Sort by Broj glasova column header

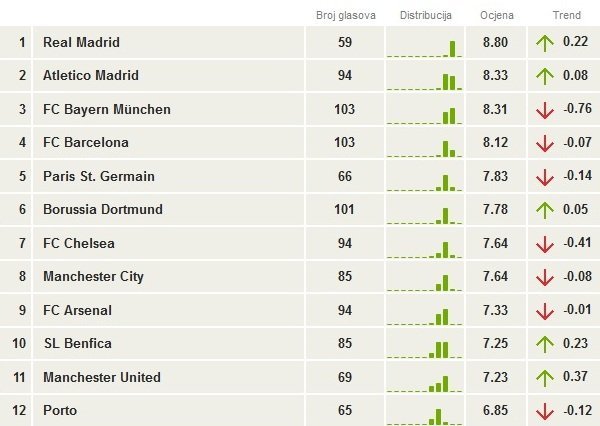[346, 15]
